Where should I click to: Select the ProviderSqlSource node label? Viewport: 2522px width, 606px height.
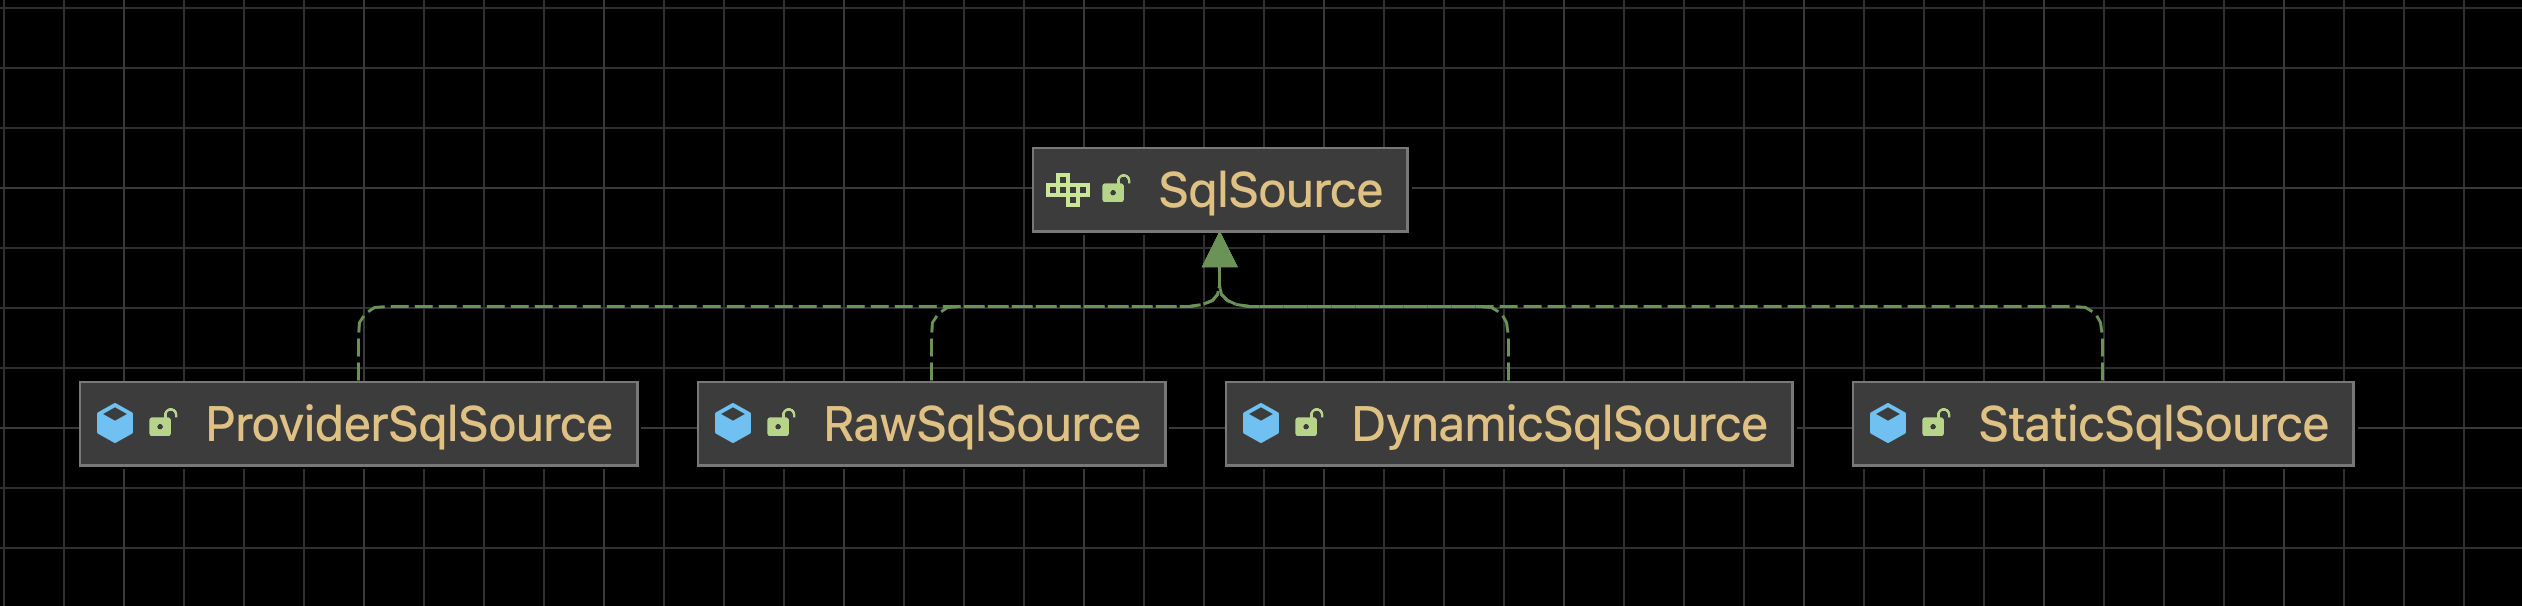click(x=409, y=425)
